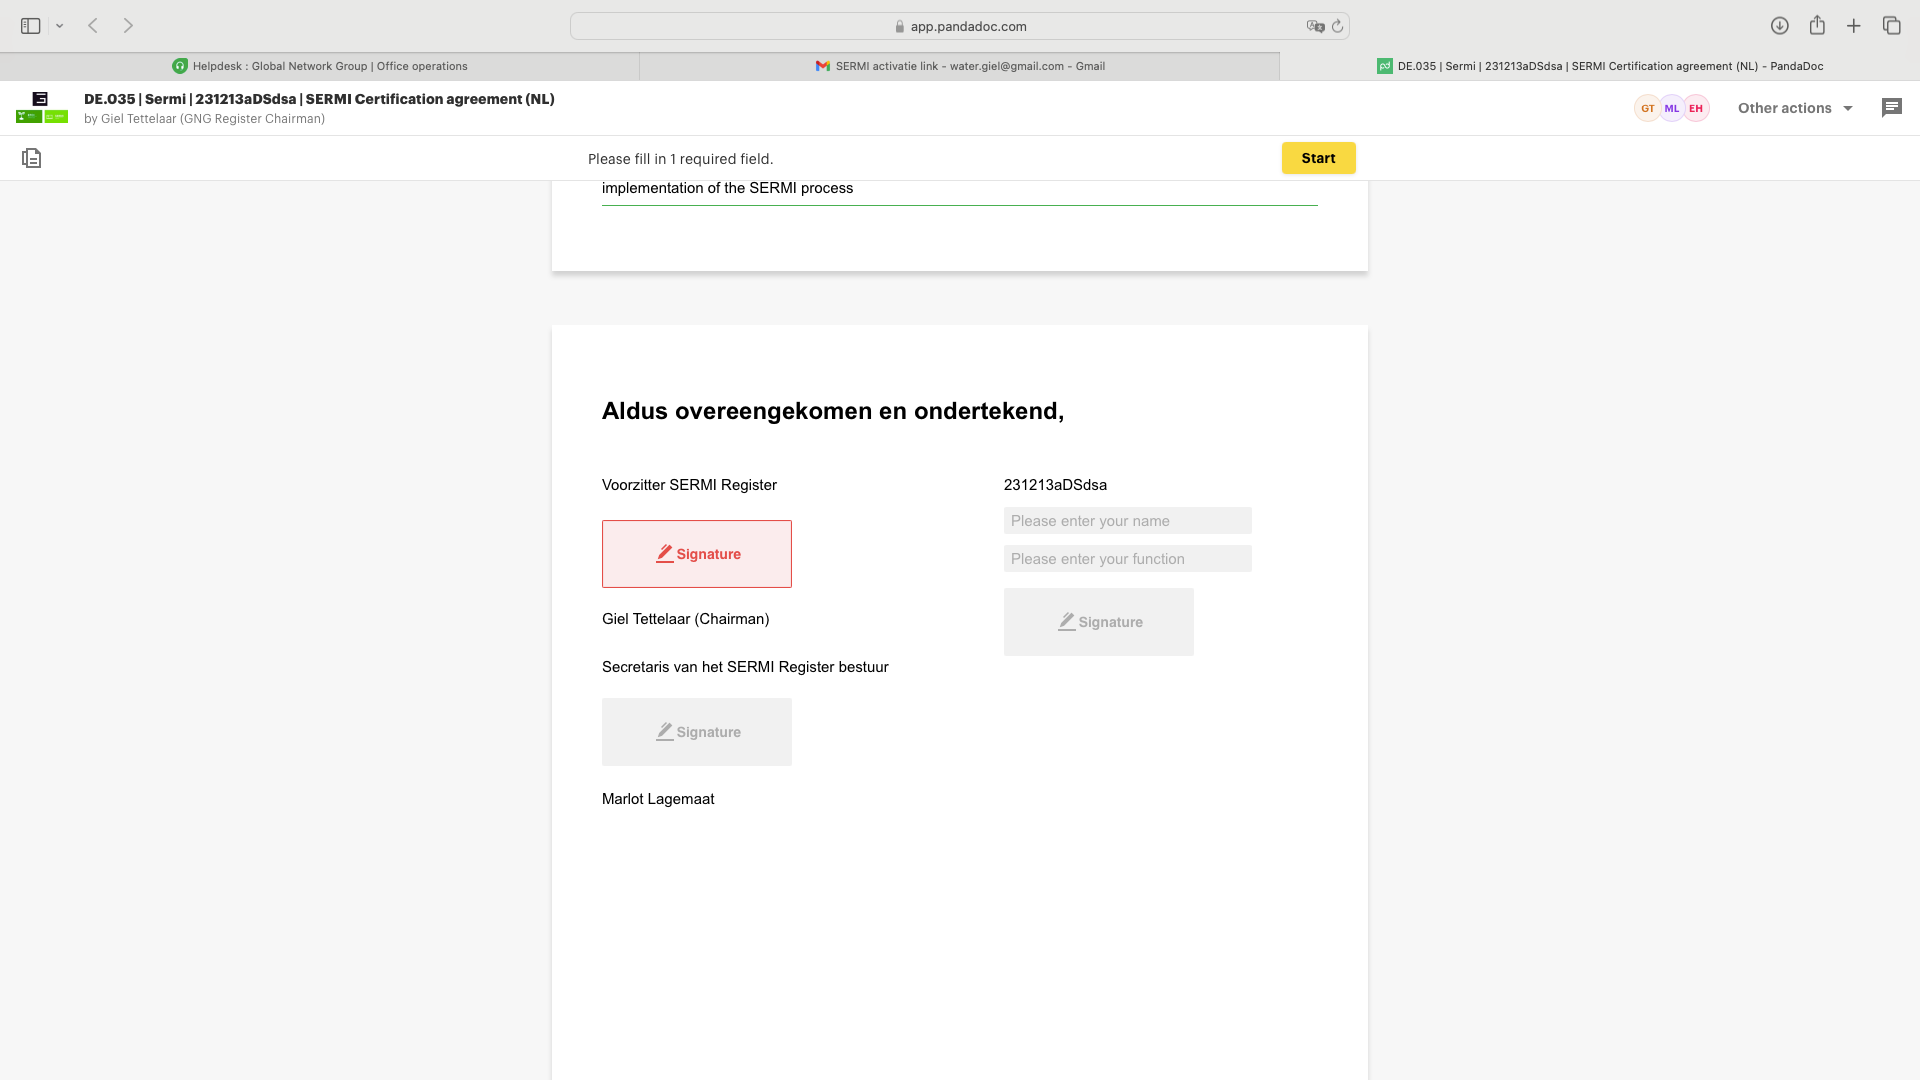Expand the Other actions dropdown
This screenshot has width=1920, height=1080.
tap(1795, 108)
